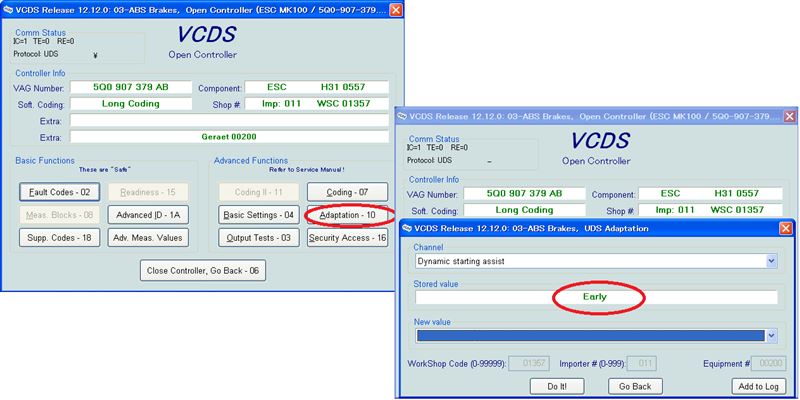Click Soft. Coding field in right window
Image resolution: width=800 pixels, height=400 pixels.
[524, 210]
